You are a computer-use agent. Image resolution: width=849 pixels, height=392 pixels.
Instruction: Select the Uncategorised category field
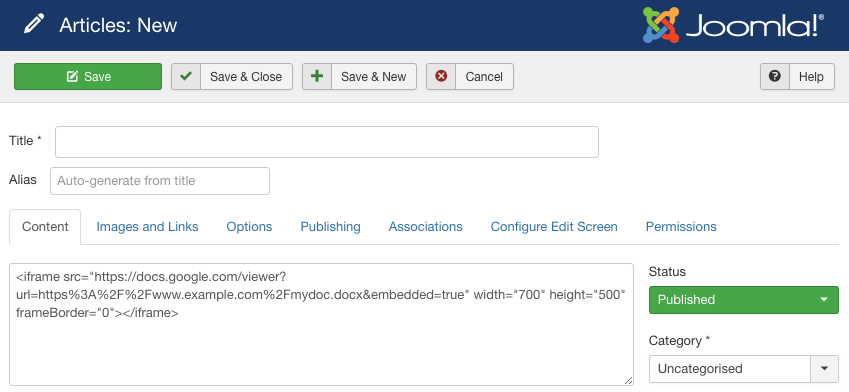(x=730, y=369)
